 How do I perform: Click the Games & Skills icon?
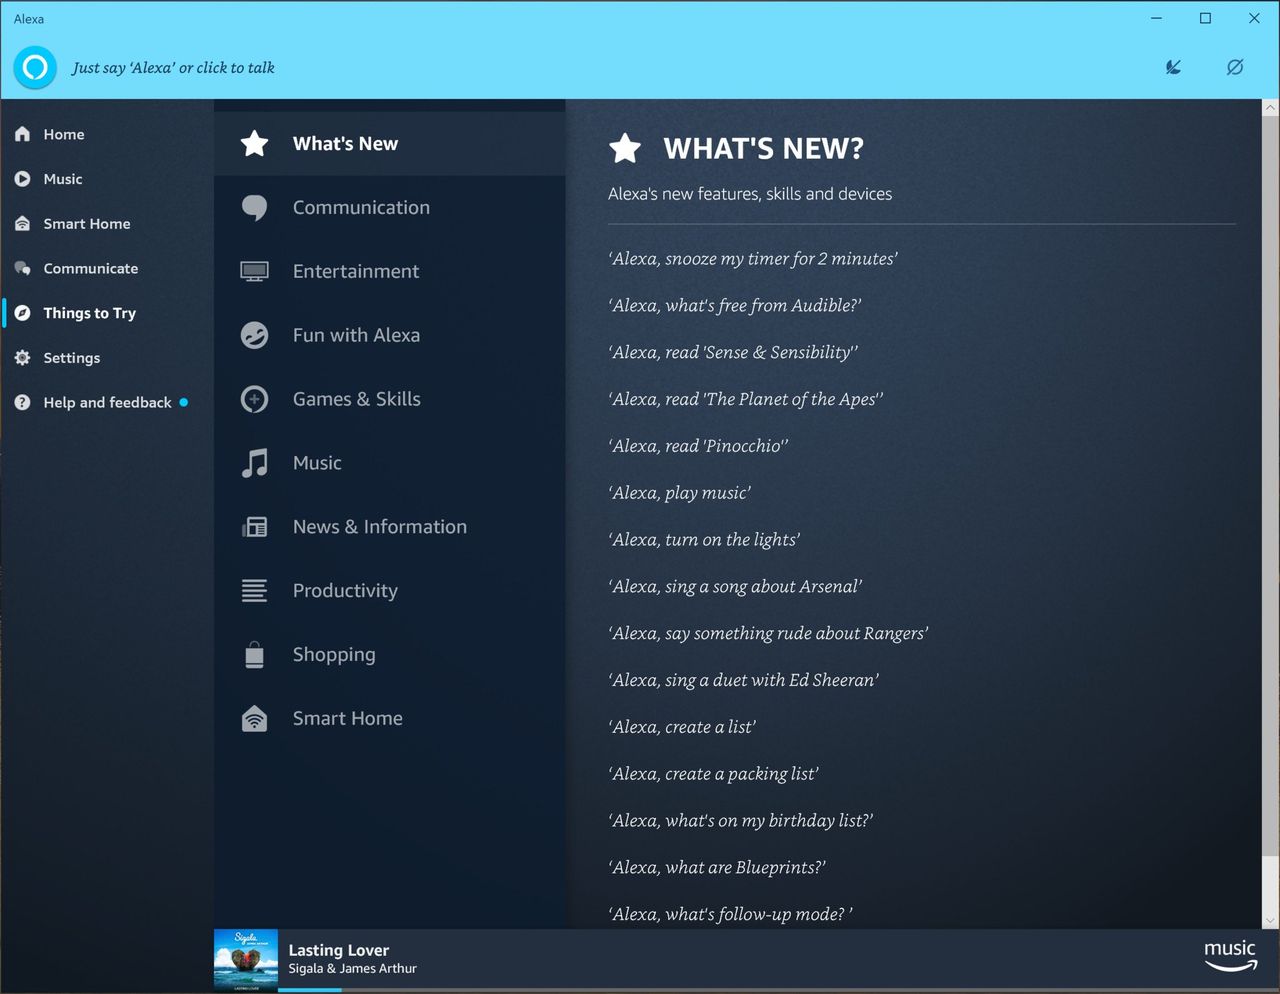point(254,399)
